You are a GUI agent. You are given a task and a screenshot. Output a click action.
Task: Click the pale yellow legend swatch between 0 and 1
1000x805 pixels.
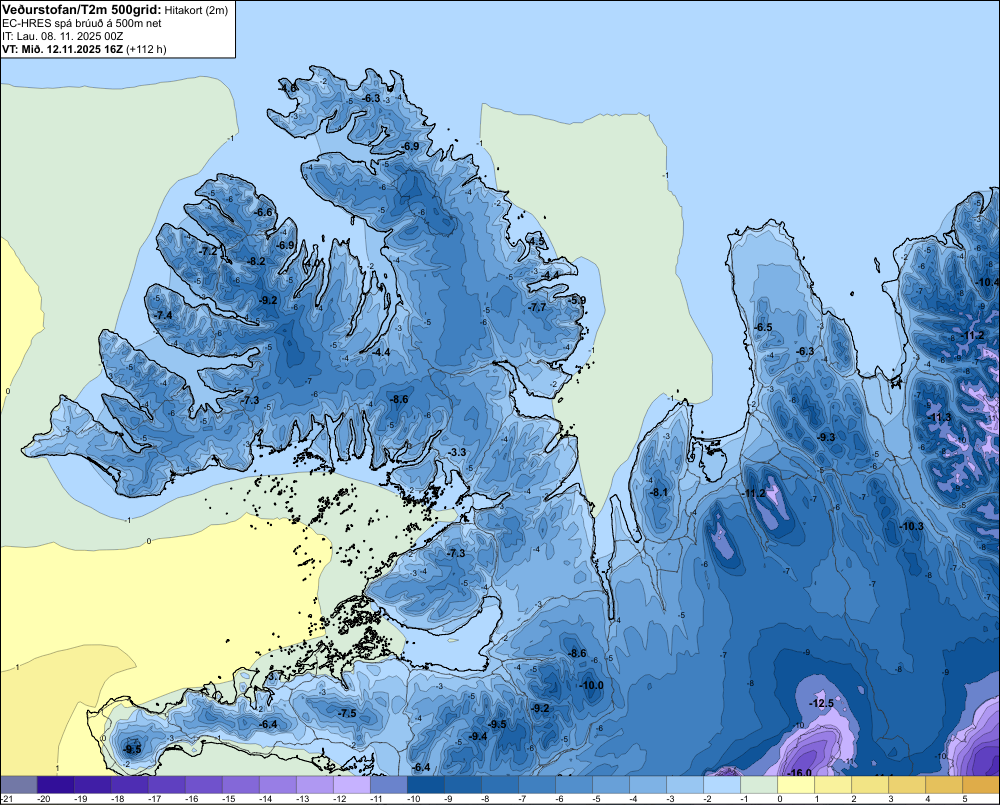click(x=796, y=785)
